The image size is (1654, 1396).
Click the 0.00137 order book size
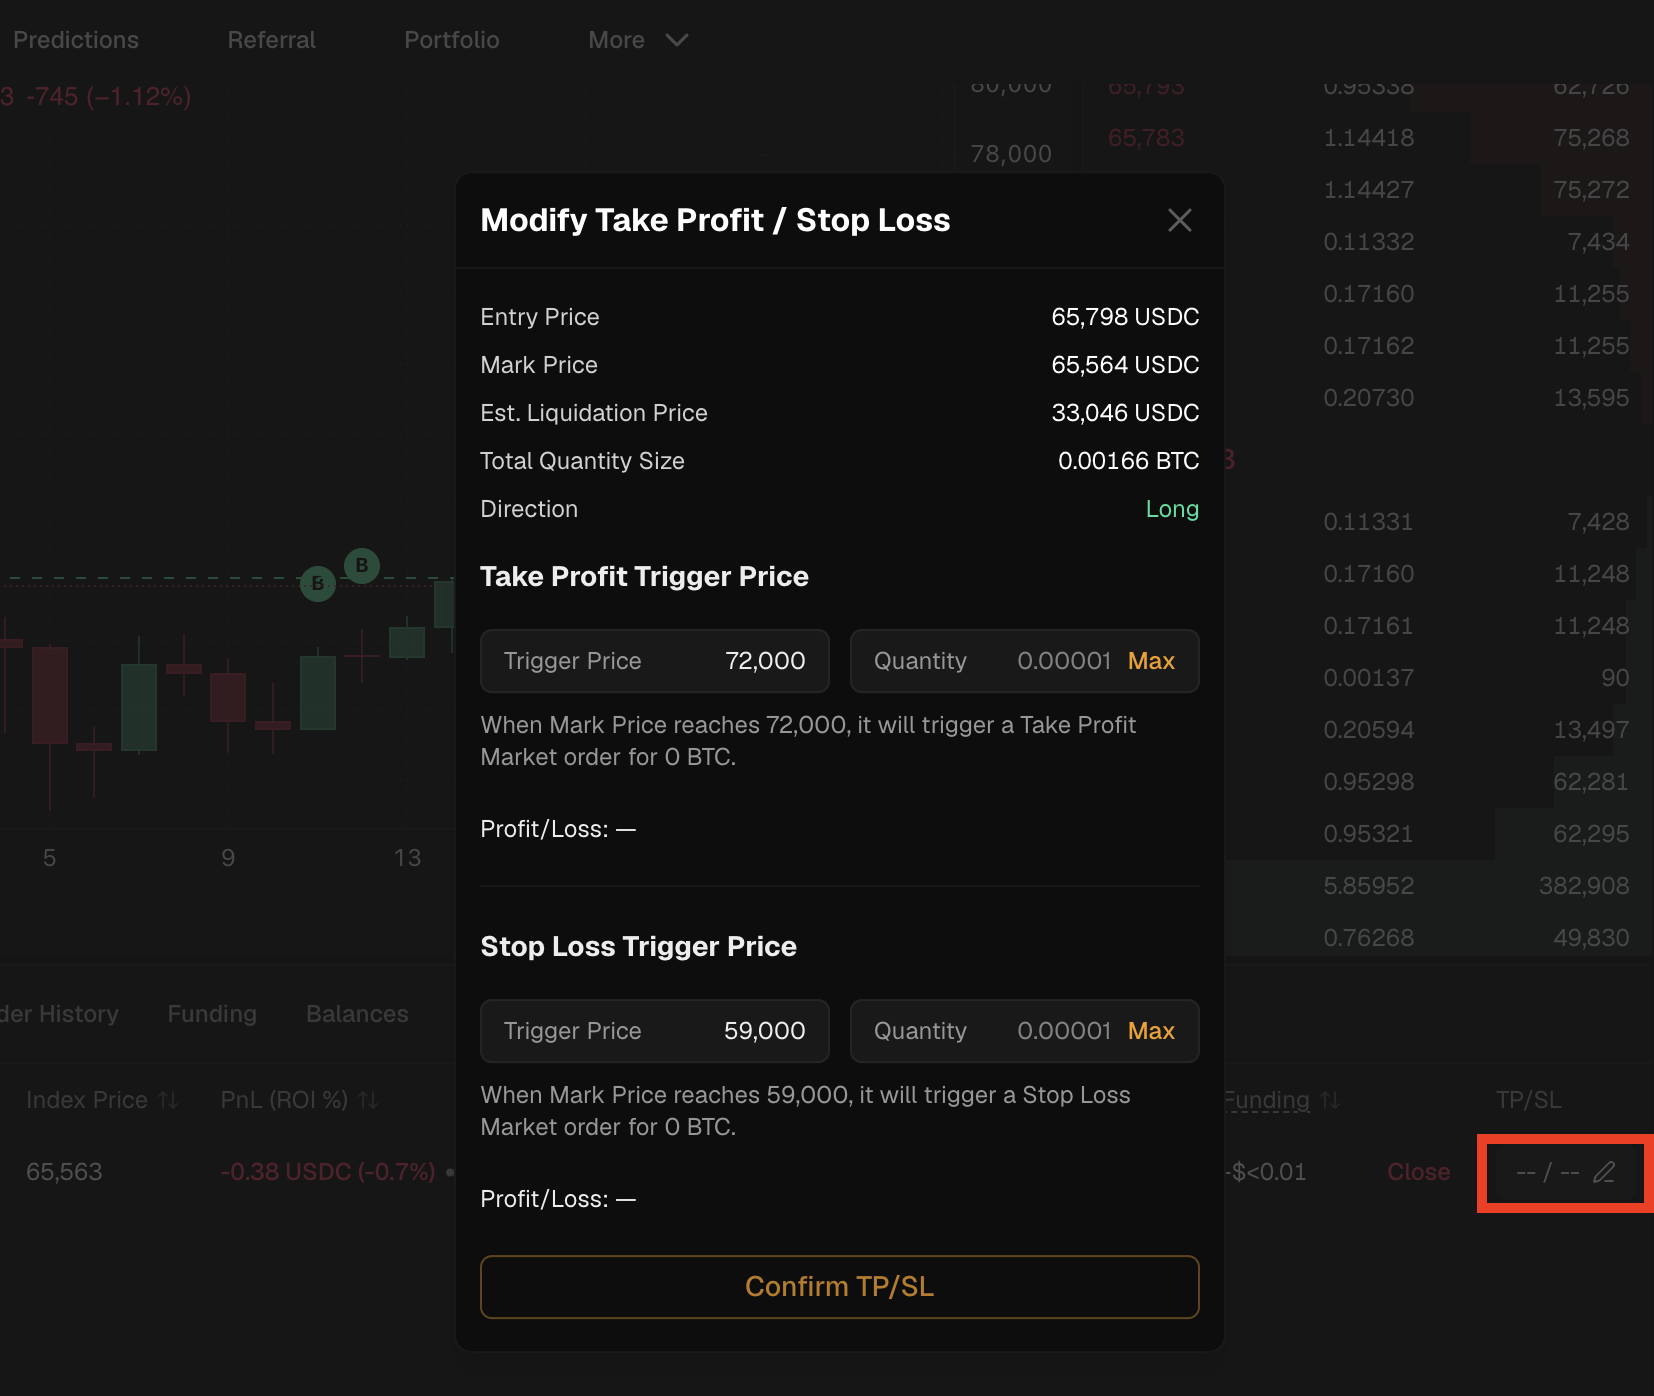[1369, 678]
